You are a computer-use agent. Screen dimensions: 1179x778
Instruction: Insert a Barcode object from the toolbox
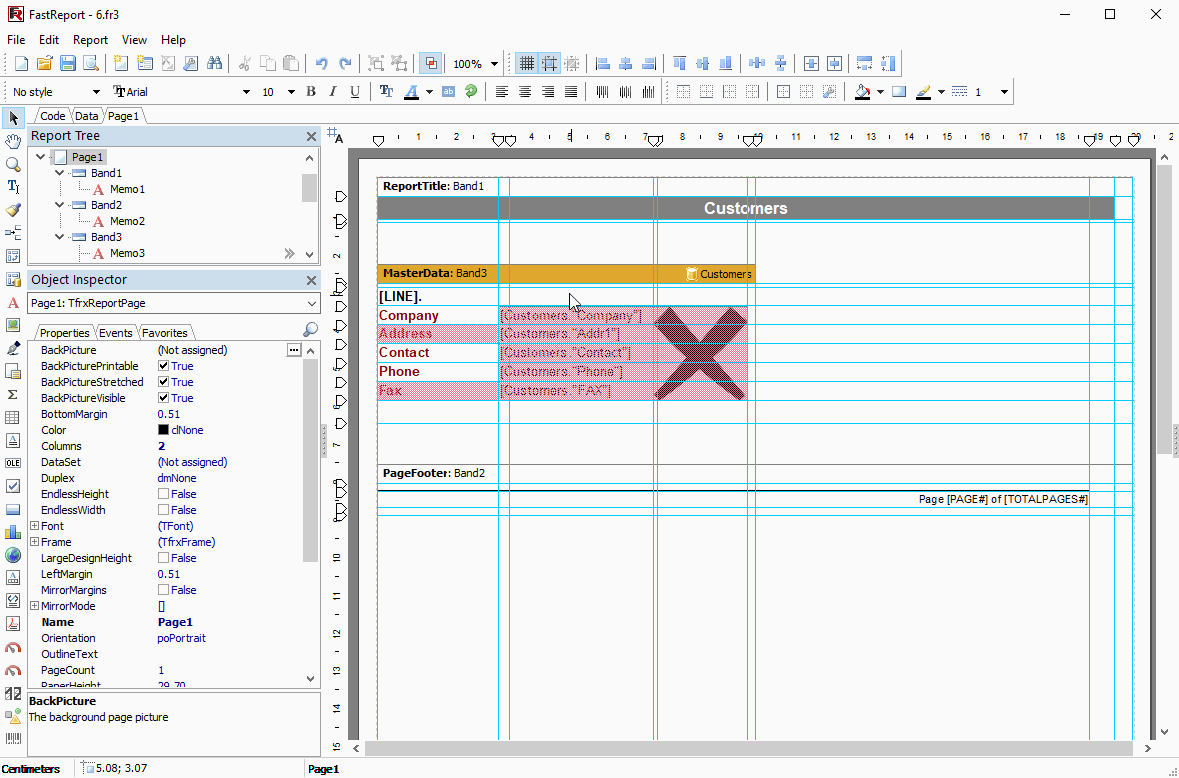click(x=13, y=740)
